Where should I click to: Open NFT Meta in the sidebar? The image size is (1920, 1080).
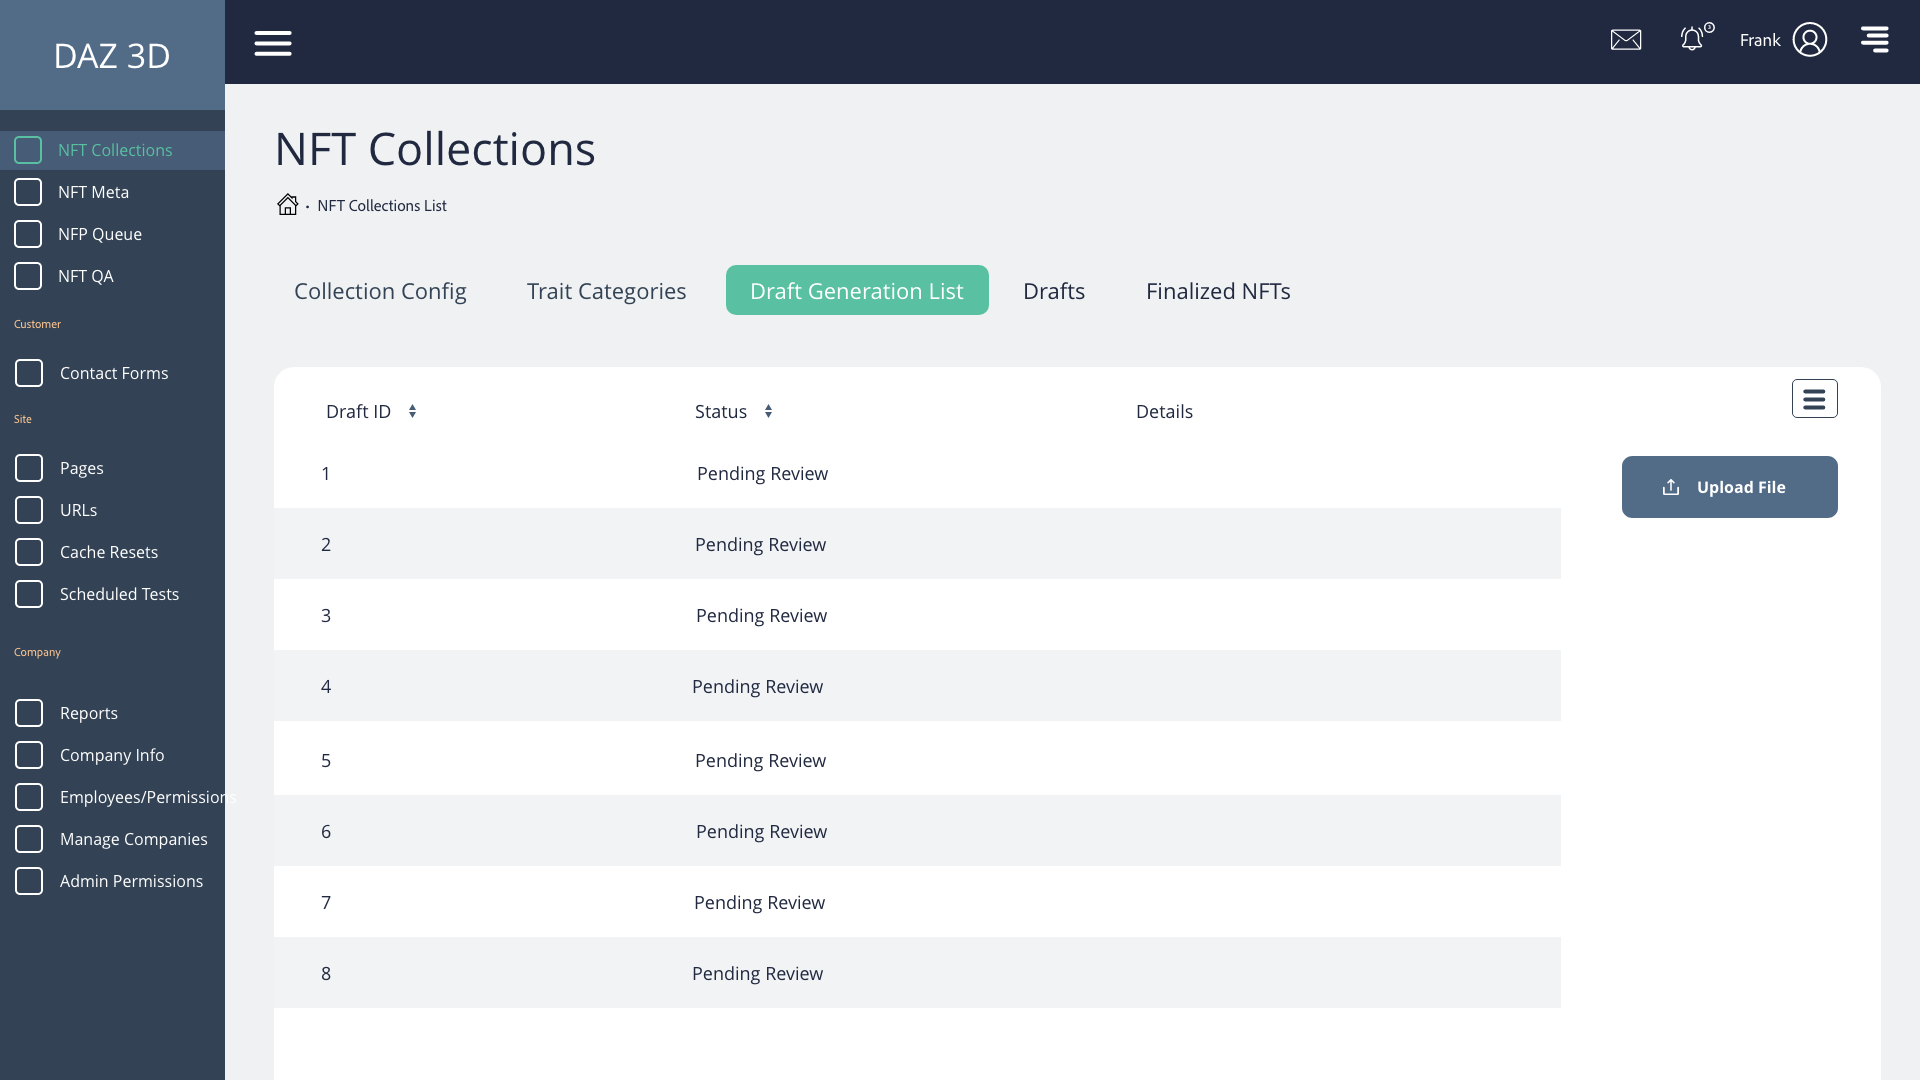(x=93, y=192)
